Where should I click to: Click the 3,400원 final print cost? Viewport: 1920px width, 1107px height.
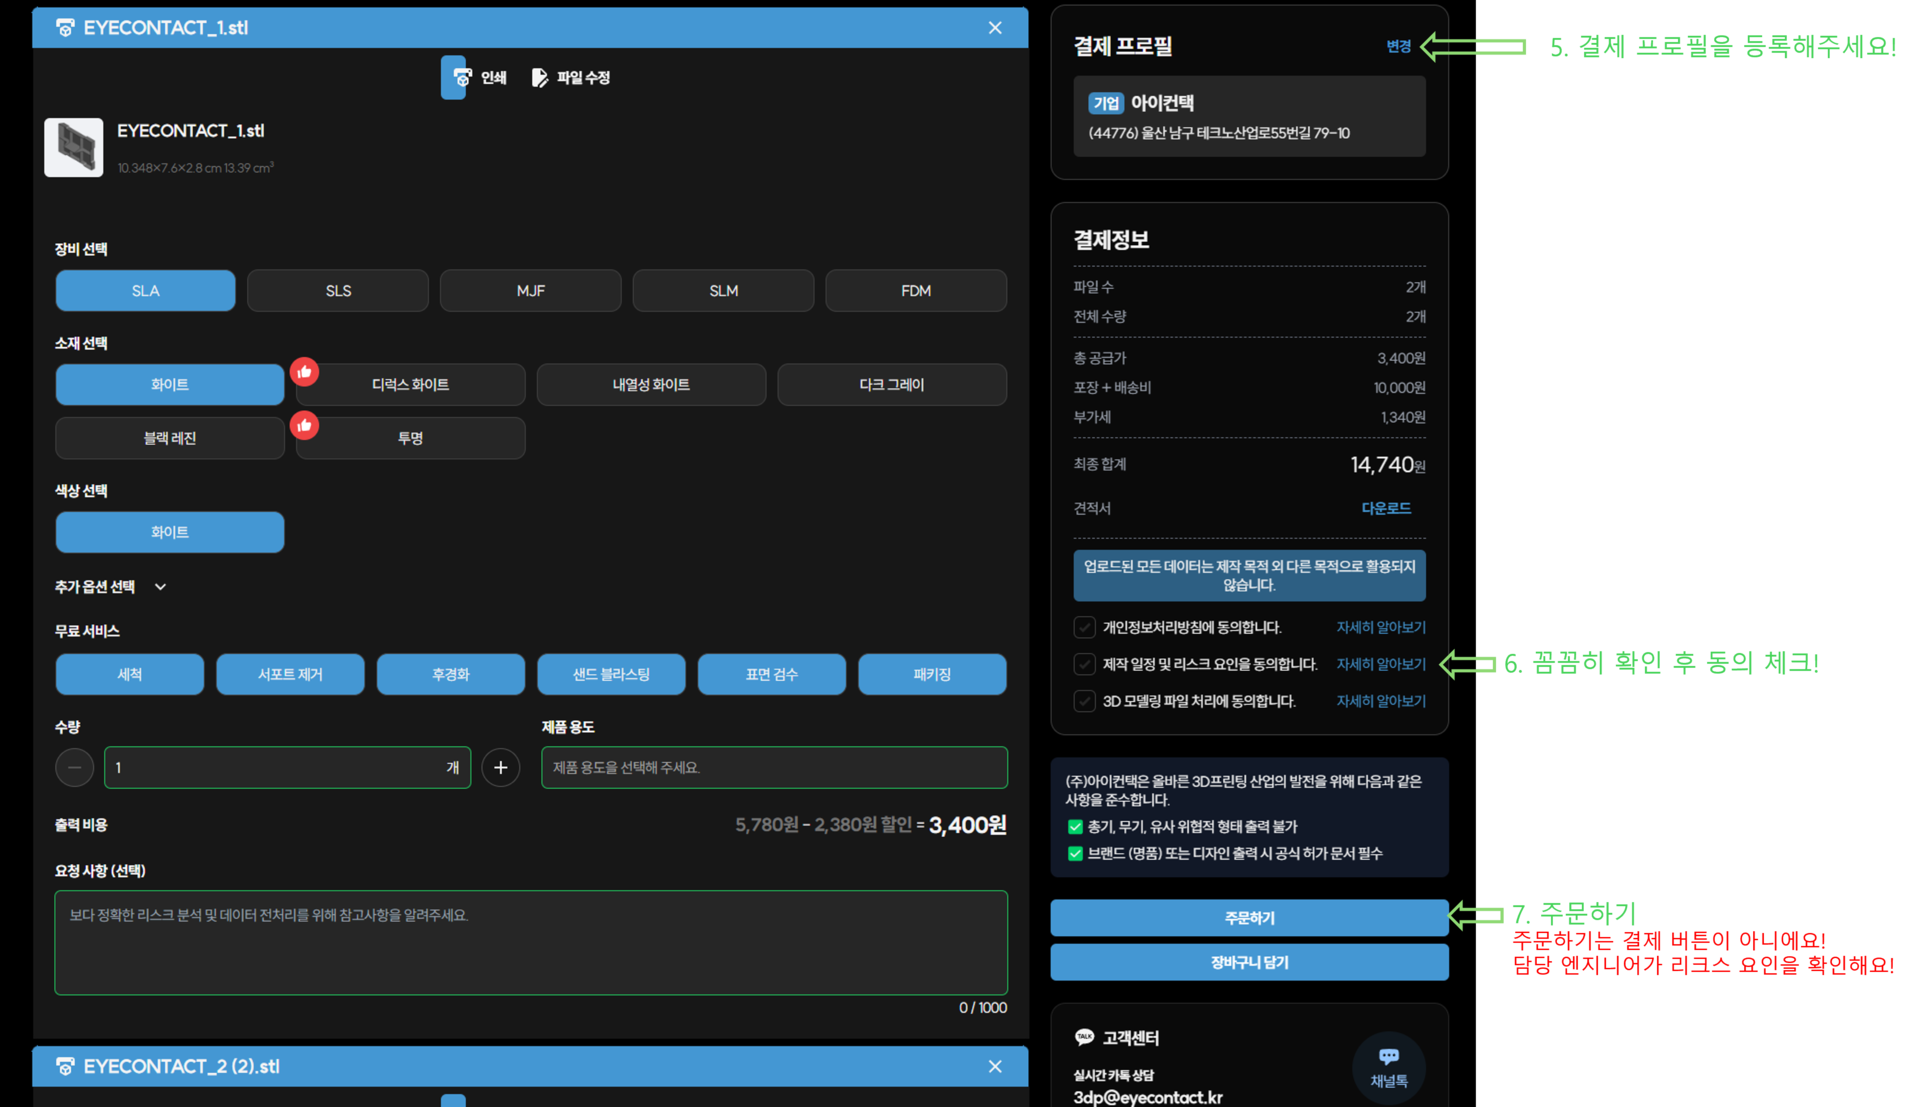(968, 825)
